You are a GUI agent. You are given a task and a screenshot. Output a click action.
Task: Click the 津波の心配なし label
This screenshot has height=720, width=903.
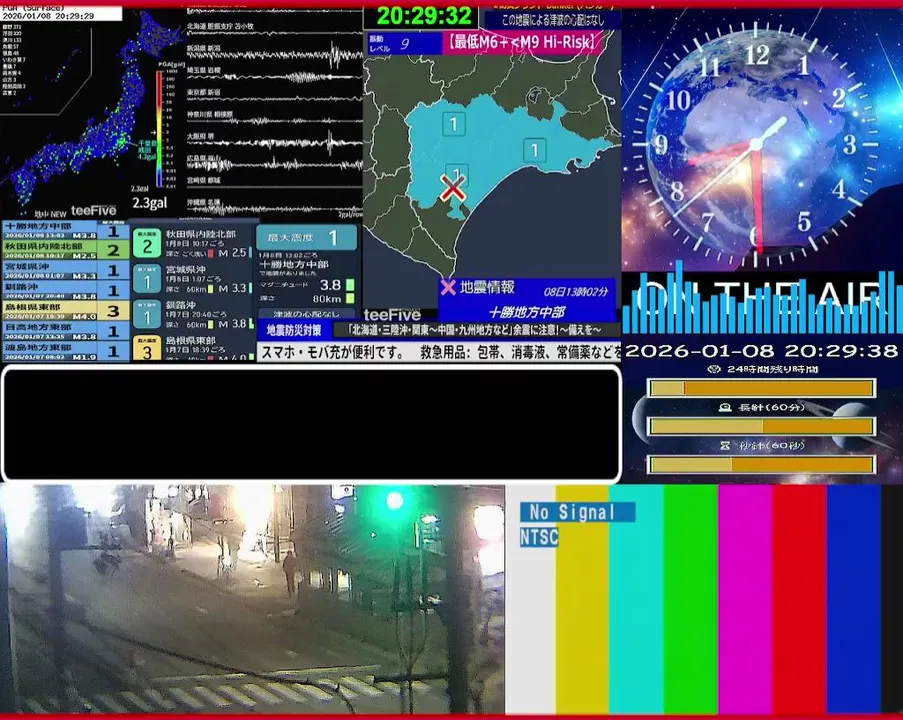pos(306,314)
